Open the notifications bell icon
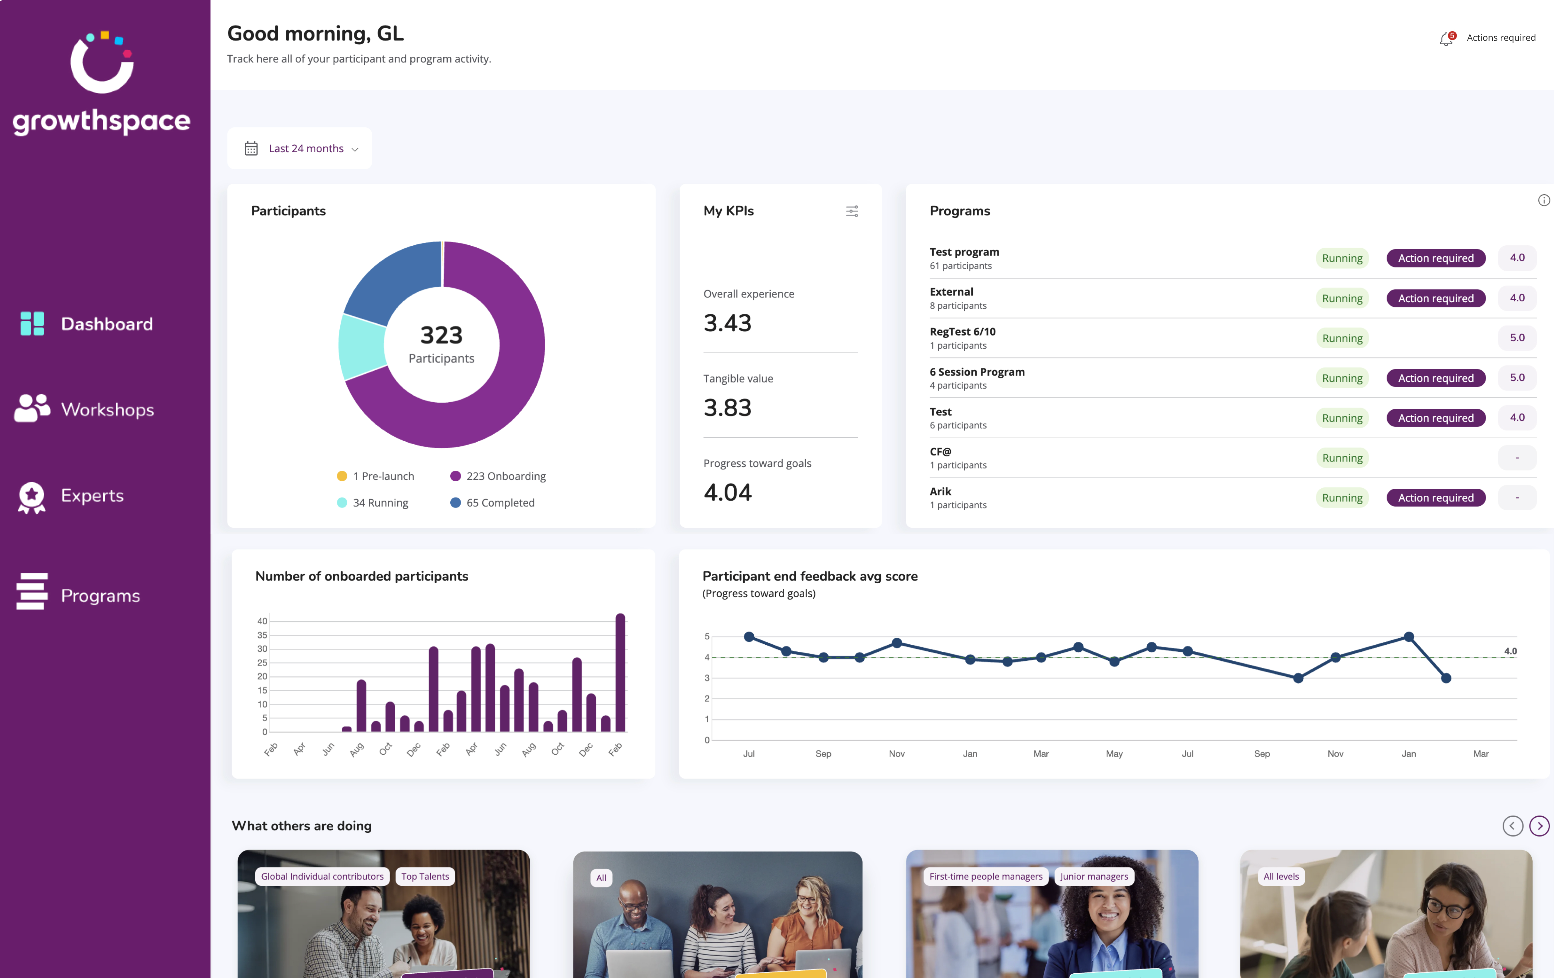The height and width of the screenshot is (978, 1554). click(x=1446, y=38)
